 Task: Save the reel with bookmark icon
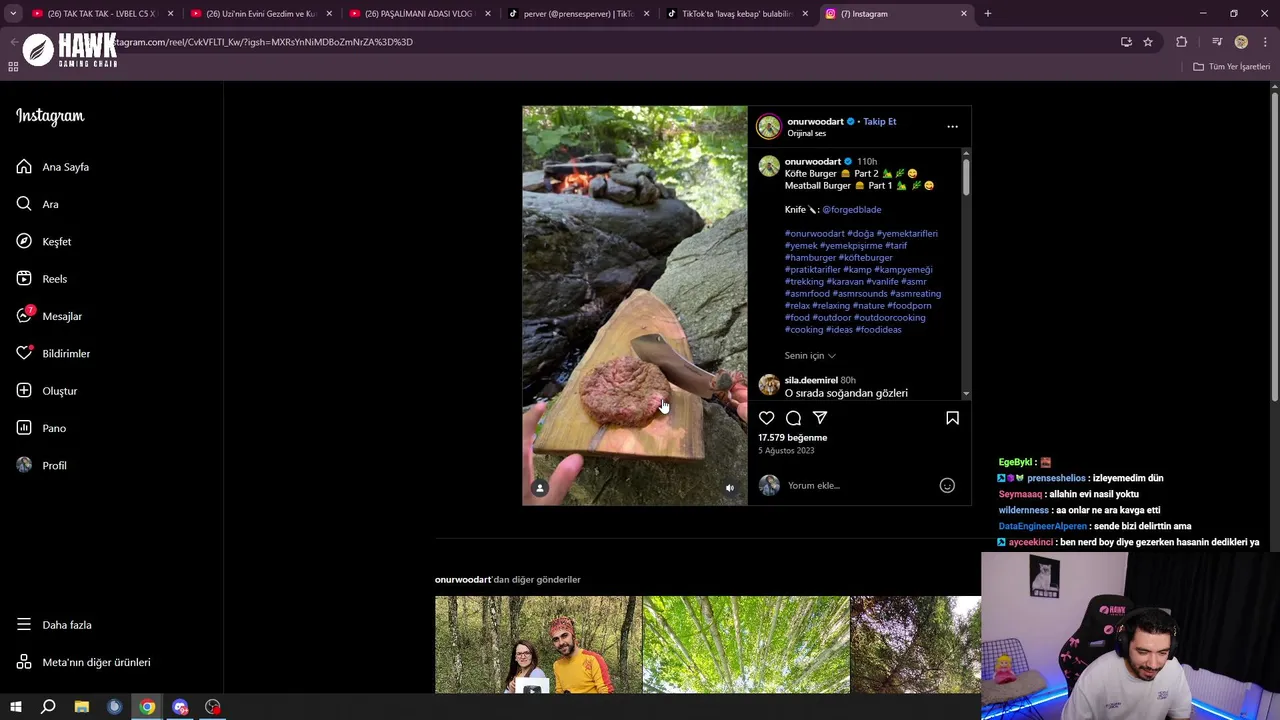[x=952, y=418]
